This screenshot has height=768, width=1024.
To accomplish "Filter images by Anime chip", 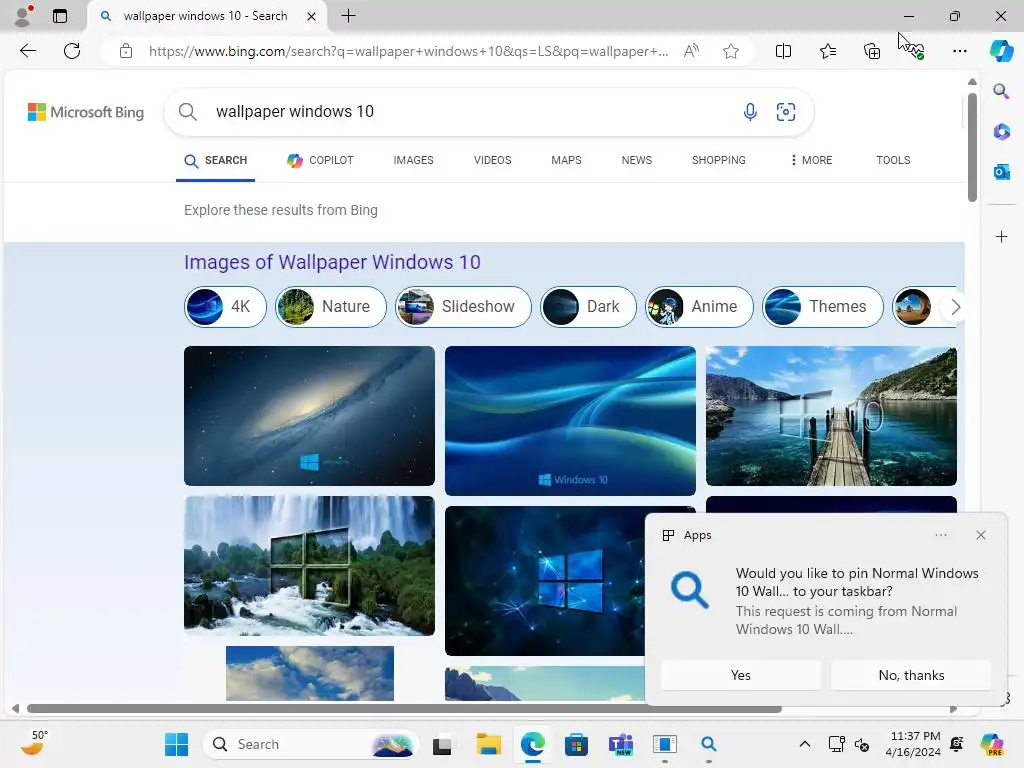I will click(699, 307).
